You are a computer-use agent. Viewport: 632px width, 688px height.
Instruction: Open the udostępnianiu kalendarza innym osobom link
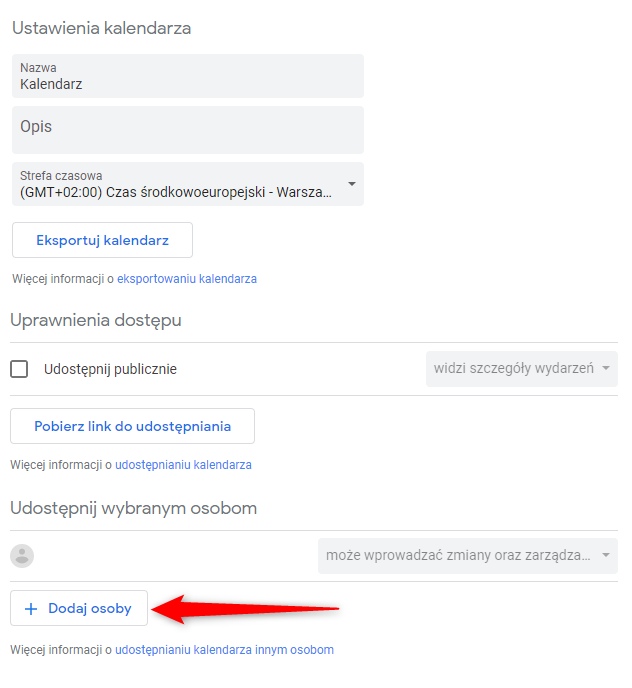224,650
